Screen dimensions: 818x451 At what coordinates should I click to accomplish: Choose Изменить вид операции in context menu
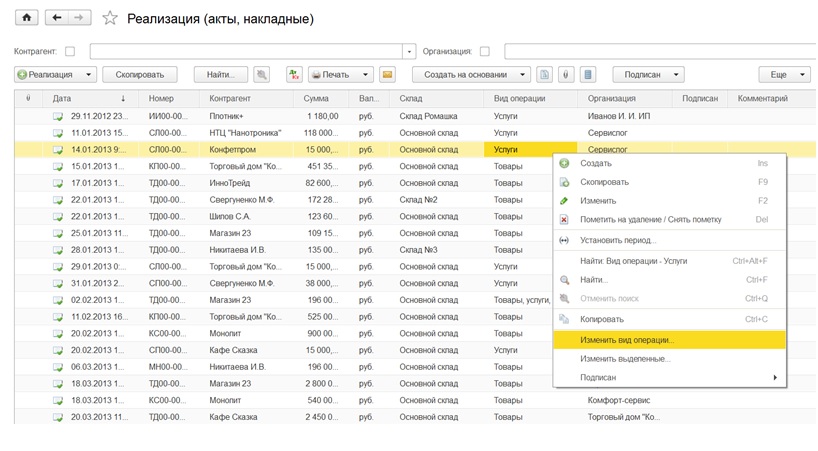[669, 340]
